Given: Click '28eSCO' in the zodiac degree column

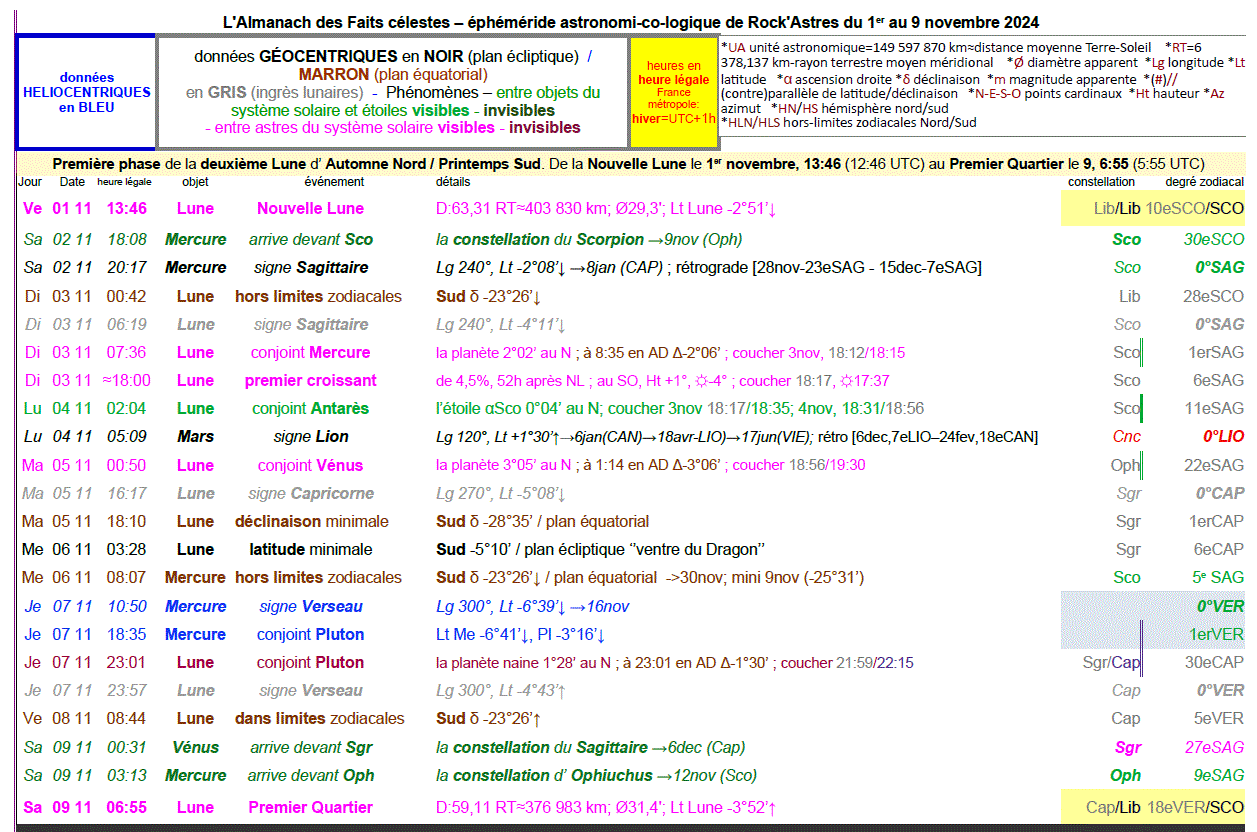Looking at the screenshot, I should [x=1213, y=297].
